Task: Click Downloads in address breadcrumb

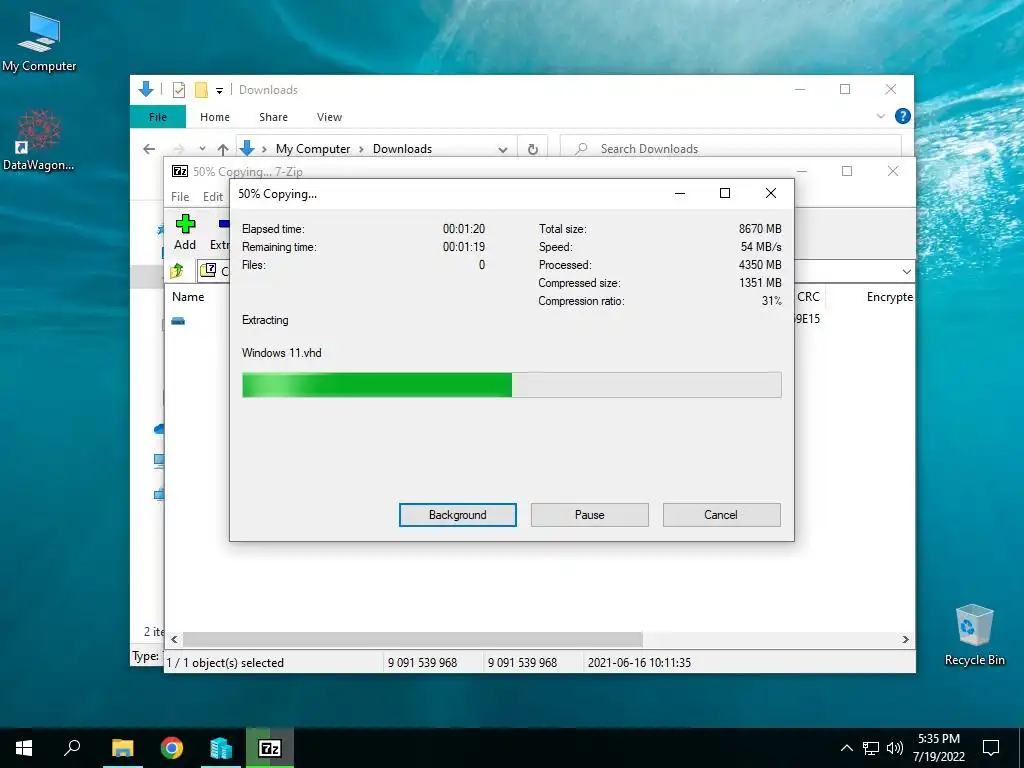Action: click(x=402, y=149)
